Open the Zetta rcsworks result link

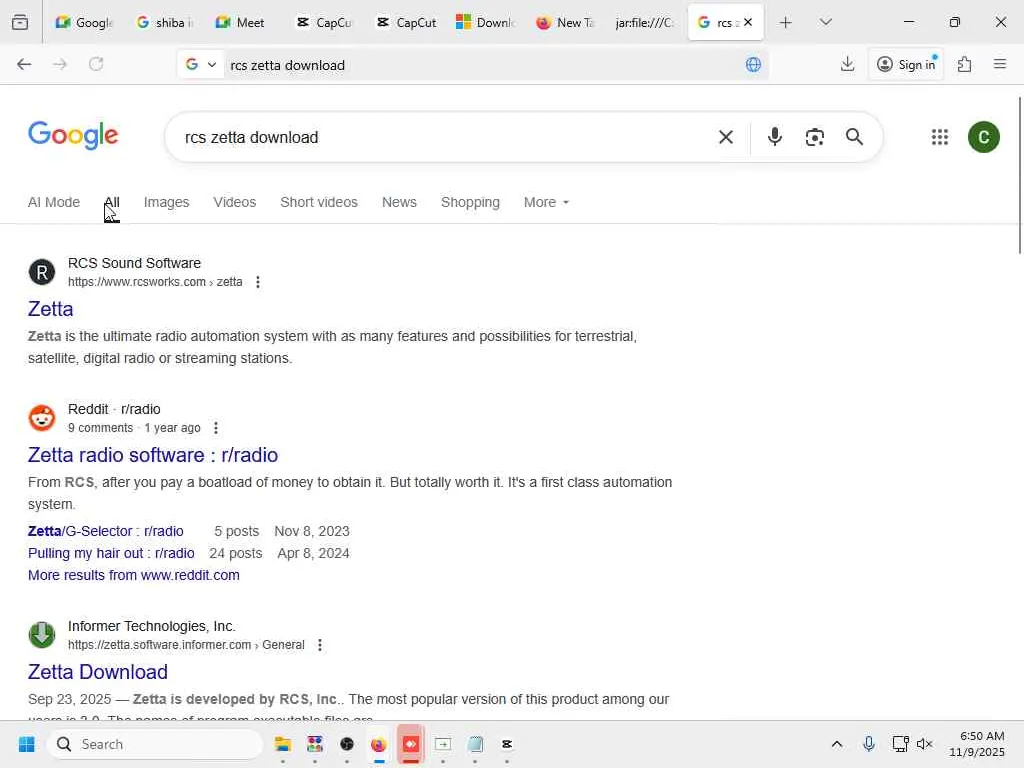point(50,309)
